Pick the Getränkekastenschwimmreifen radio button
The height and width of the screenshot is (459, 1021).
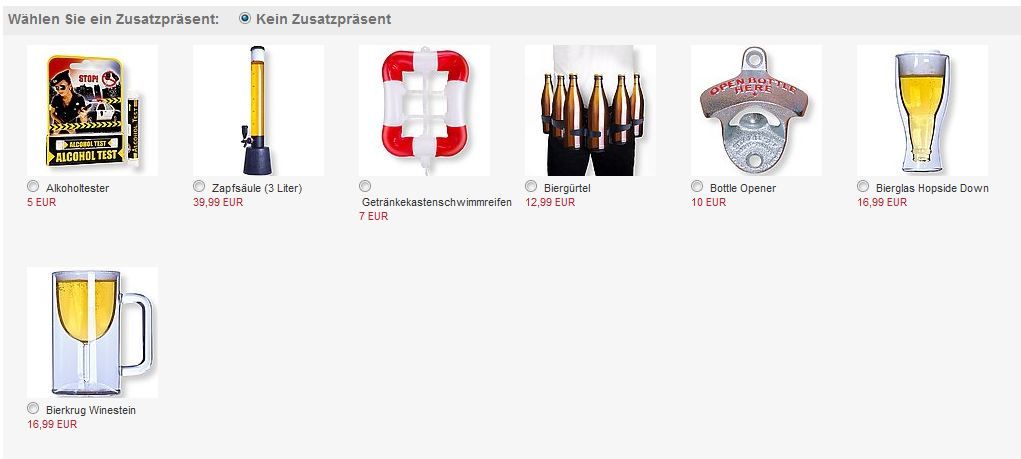(x=365, y=186)
